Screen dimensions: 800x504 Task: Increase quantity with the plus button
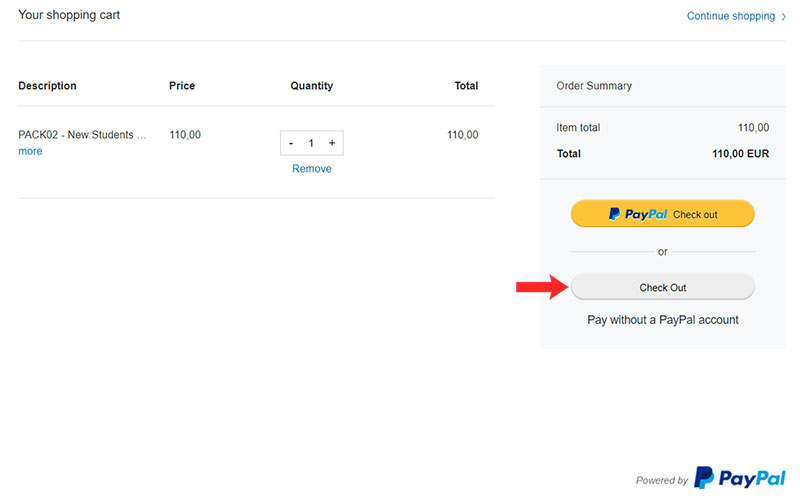[x=332, y=143]
